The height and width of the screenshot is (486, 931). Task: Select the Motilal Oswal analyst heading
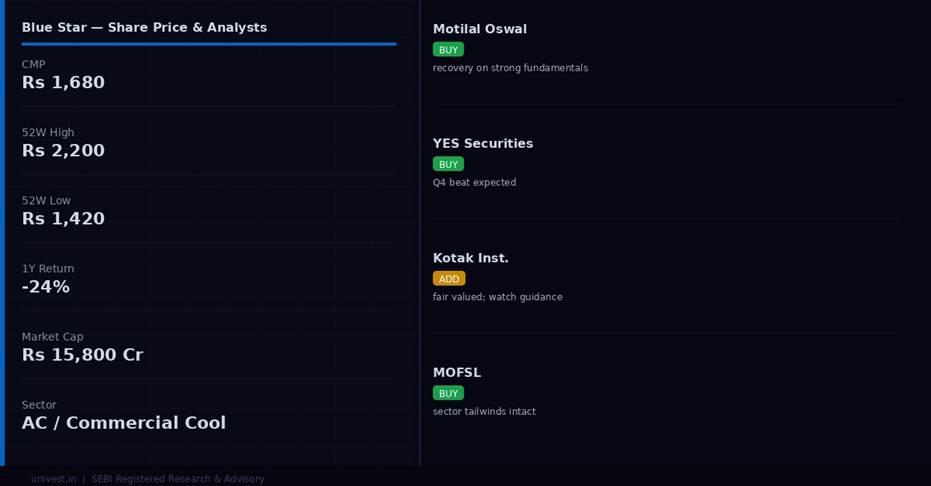click(x=480, y=29)
